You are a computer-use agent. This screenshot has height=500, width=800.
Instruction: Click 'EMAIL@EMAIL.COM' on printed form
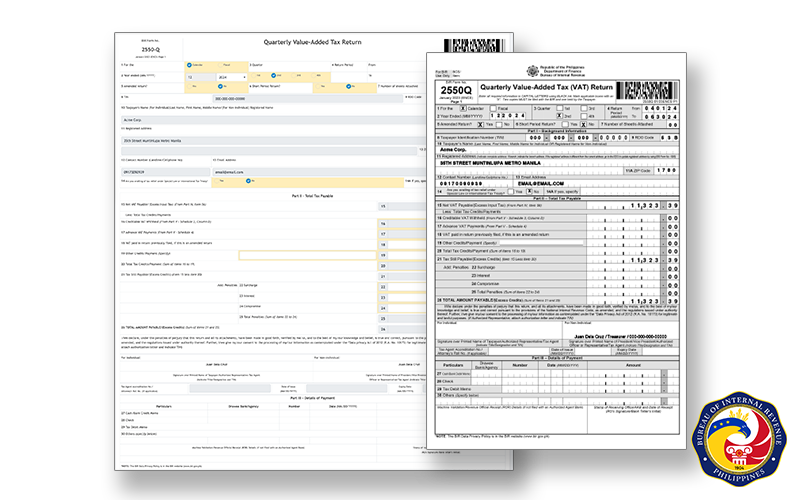click(x=541, y=184)
